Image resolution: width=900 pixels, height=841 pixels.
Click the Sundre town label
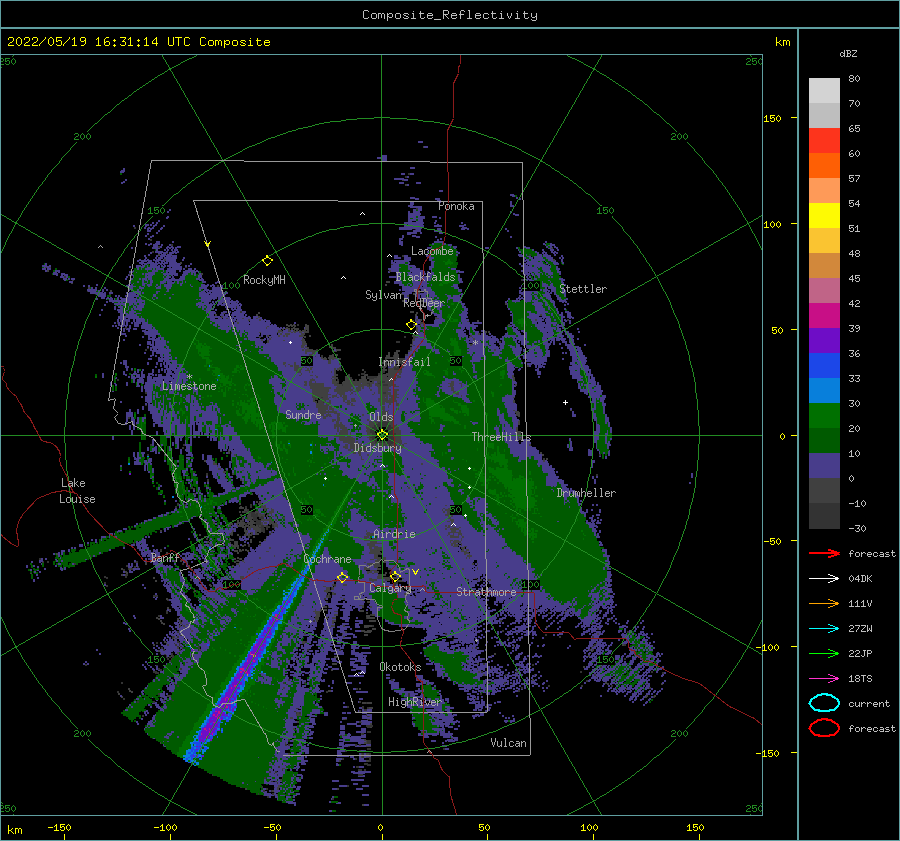[303, 414]
